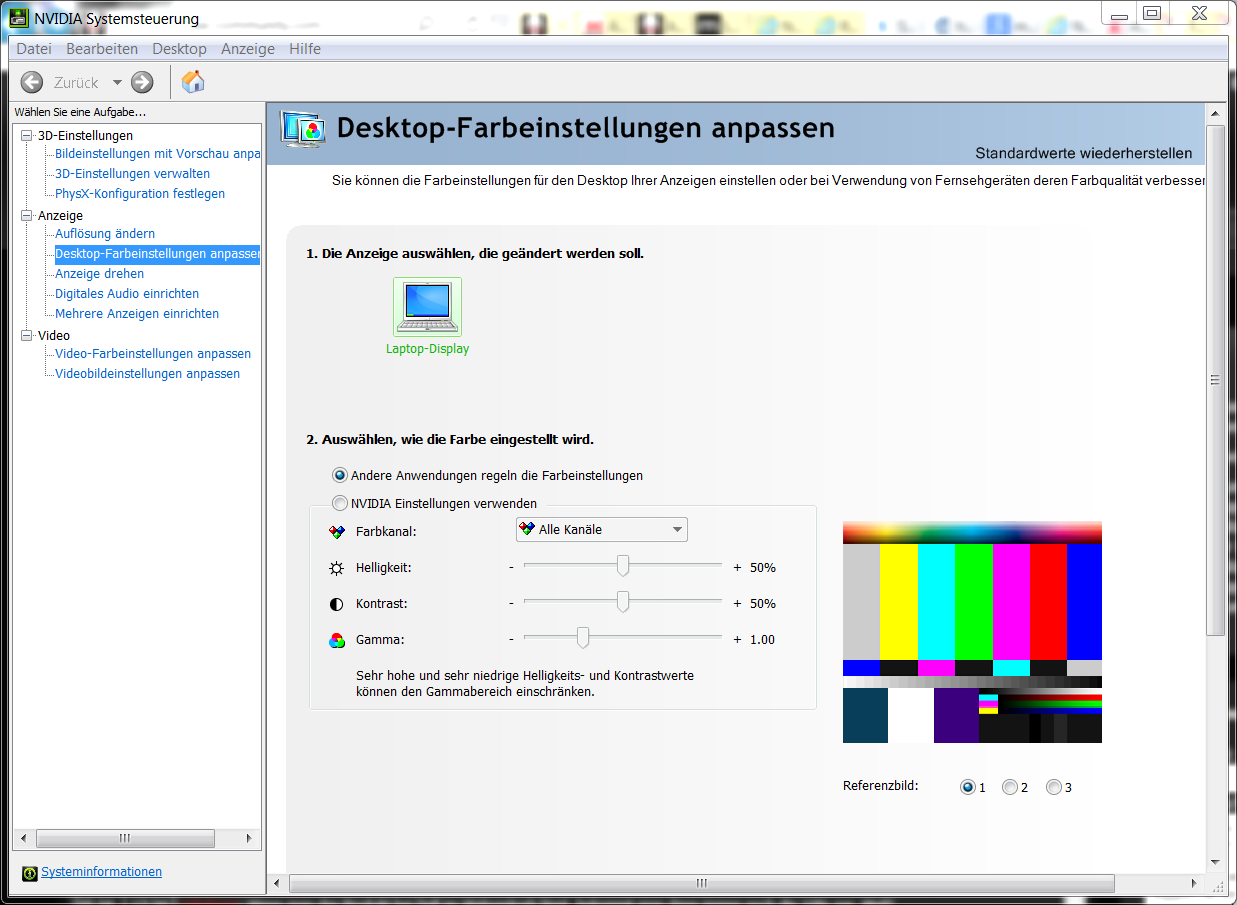Select Referenzbild 2 radio button
1237x905 pixels.
tap(1010, 787)
